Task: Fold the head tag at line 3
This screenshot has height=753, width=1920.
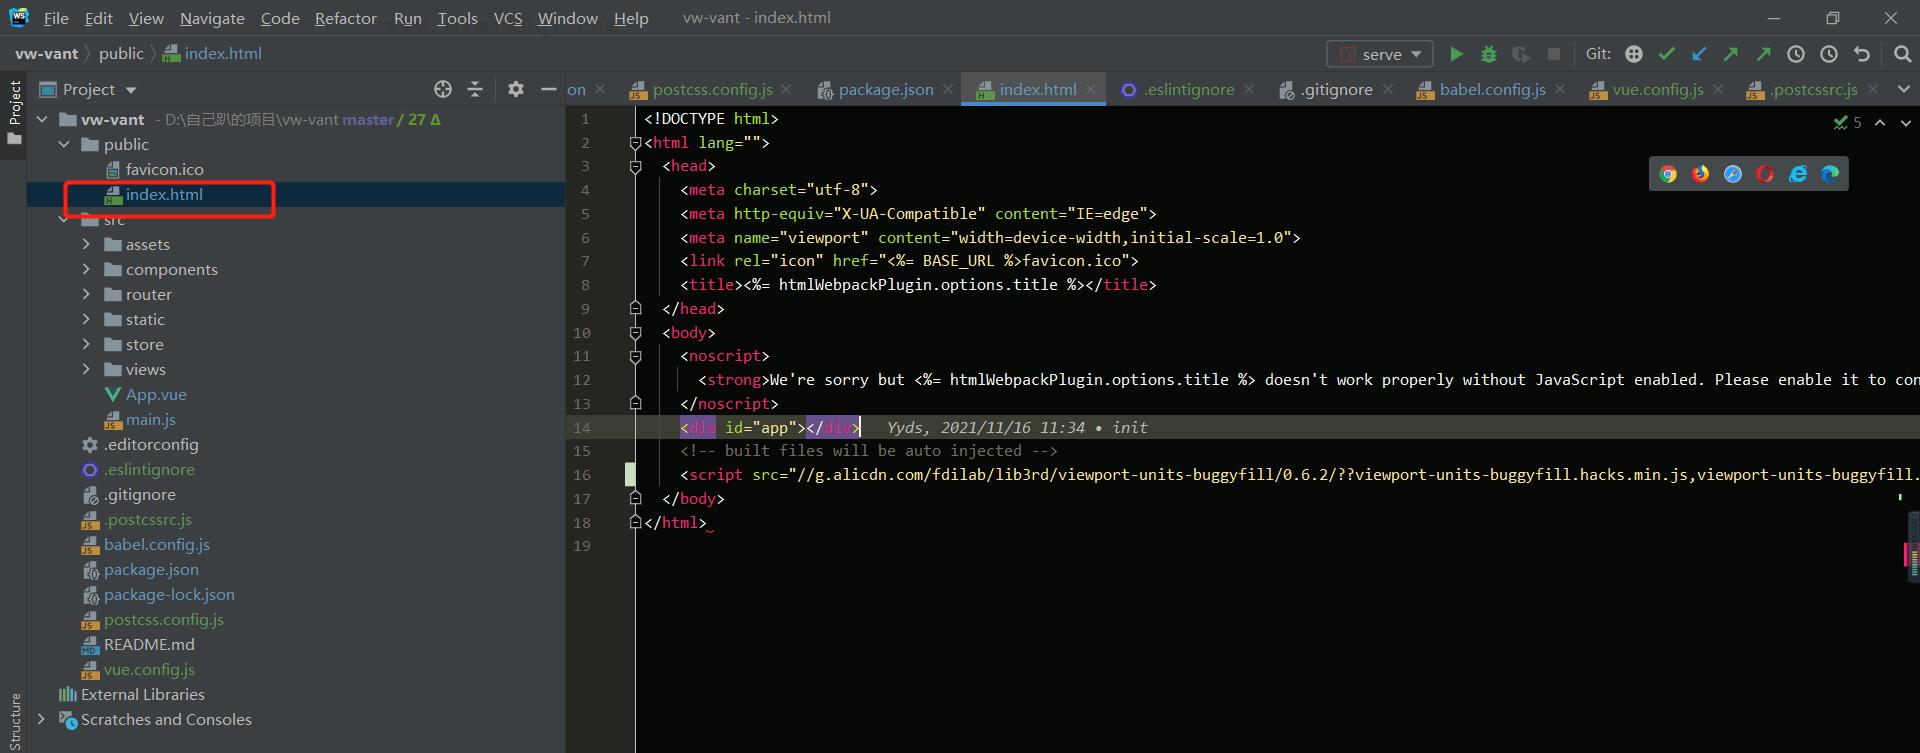Action: click(635, 166)
